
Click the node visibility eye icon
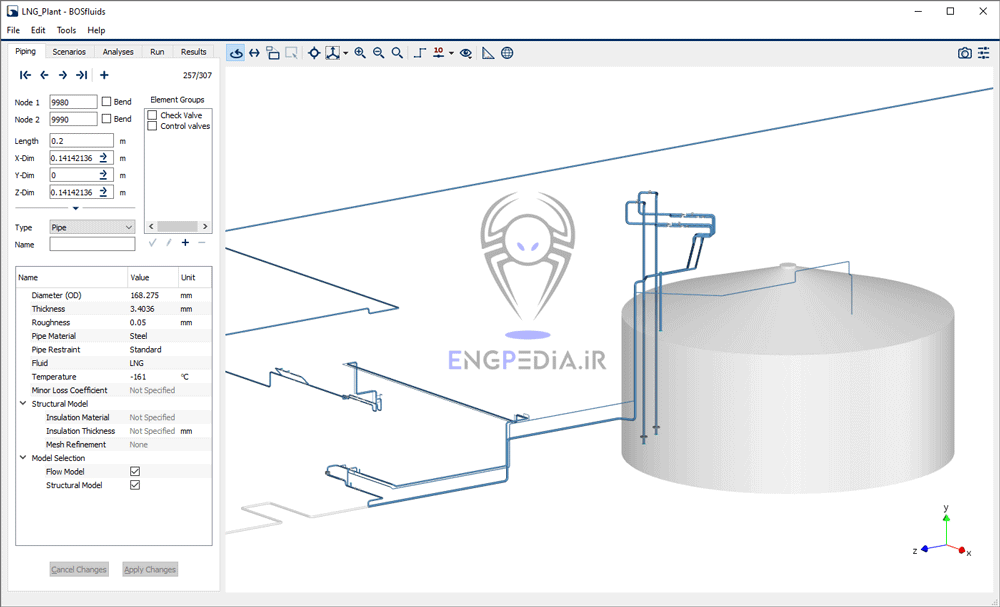[x=465, y=53]
